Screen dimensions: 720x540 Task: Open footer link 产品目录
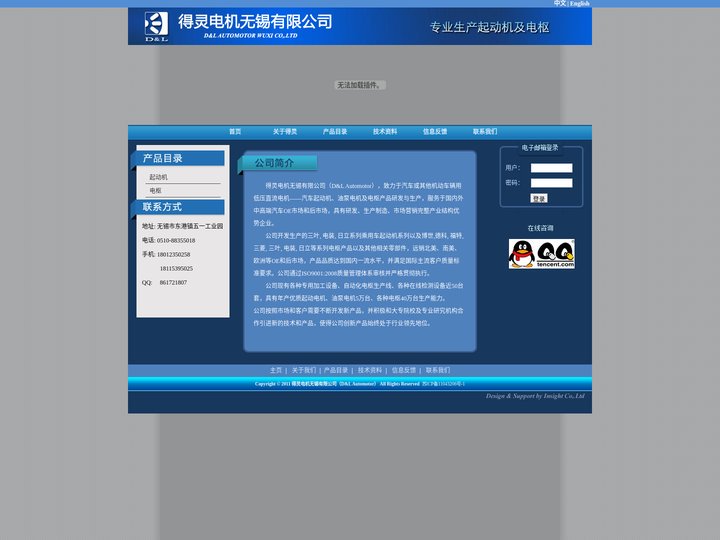(x=336, y=370)
